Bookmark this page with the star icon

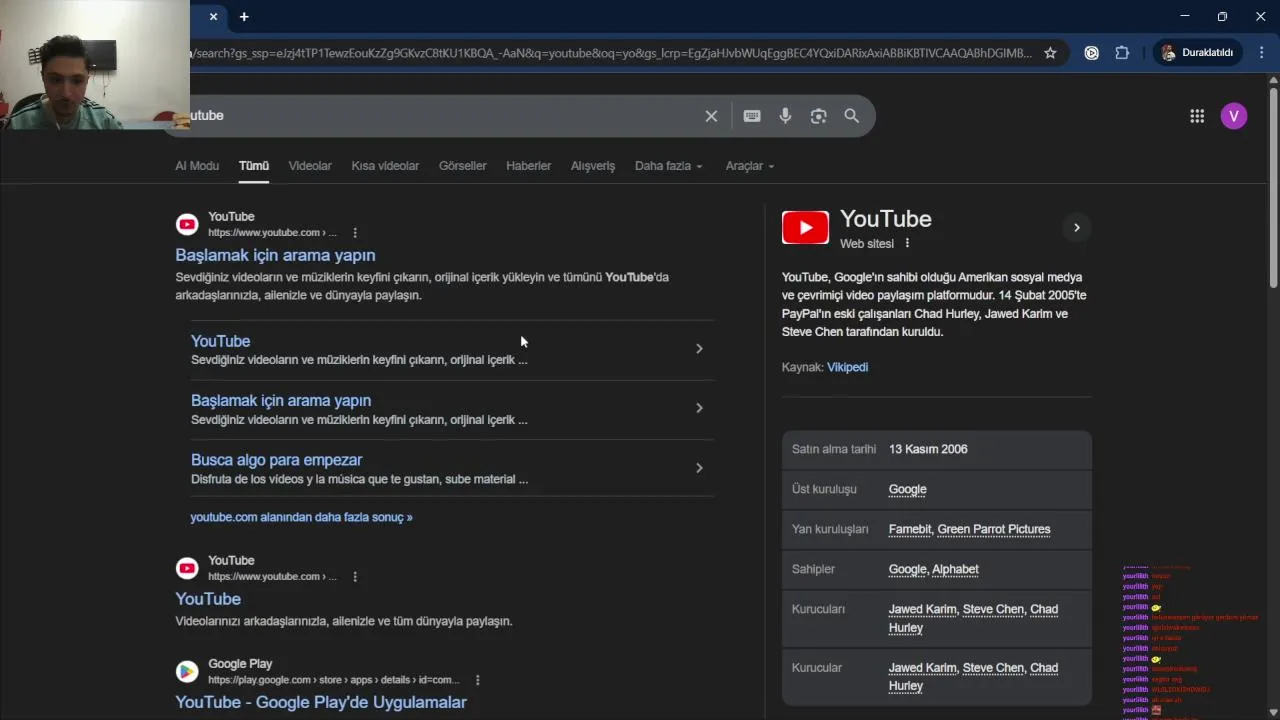tap(1050, 53)
